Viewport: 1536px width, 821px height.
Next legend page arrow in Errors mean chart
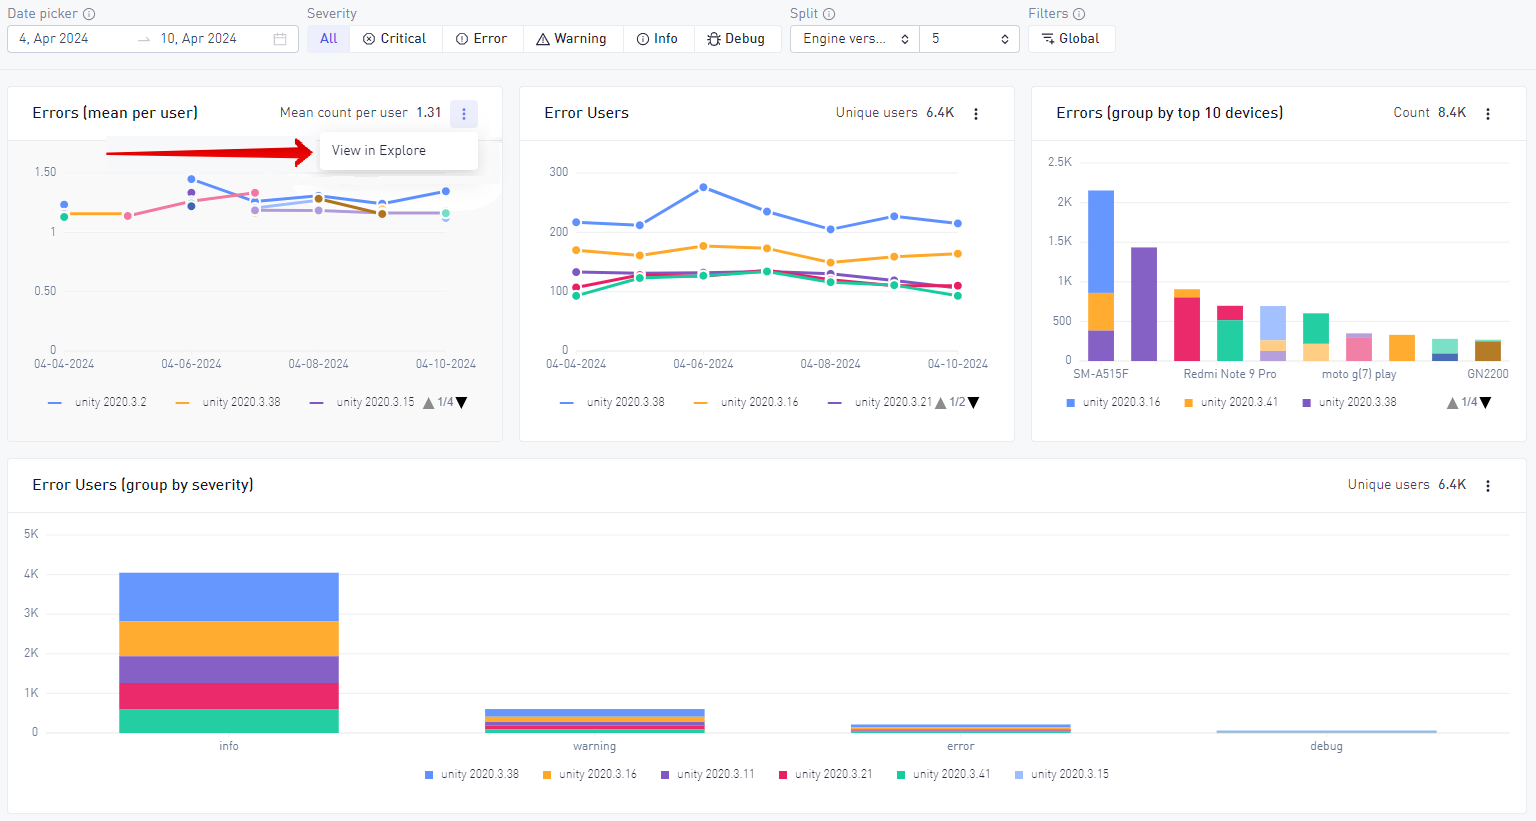(x=461, y=403)
